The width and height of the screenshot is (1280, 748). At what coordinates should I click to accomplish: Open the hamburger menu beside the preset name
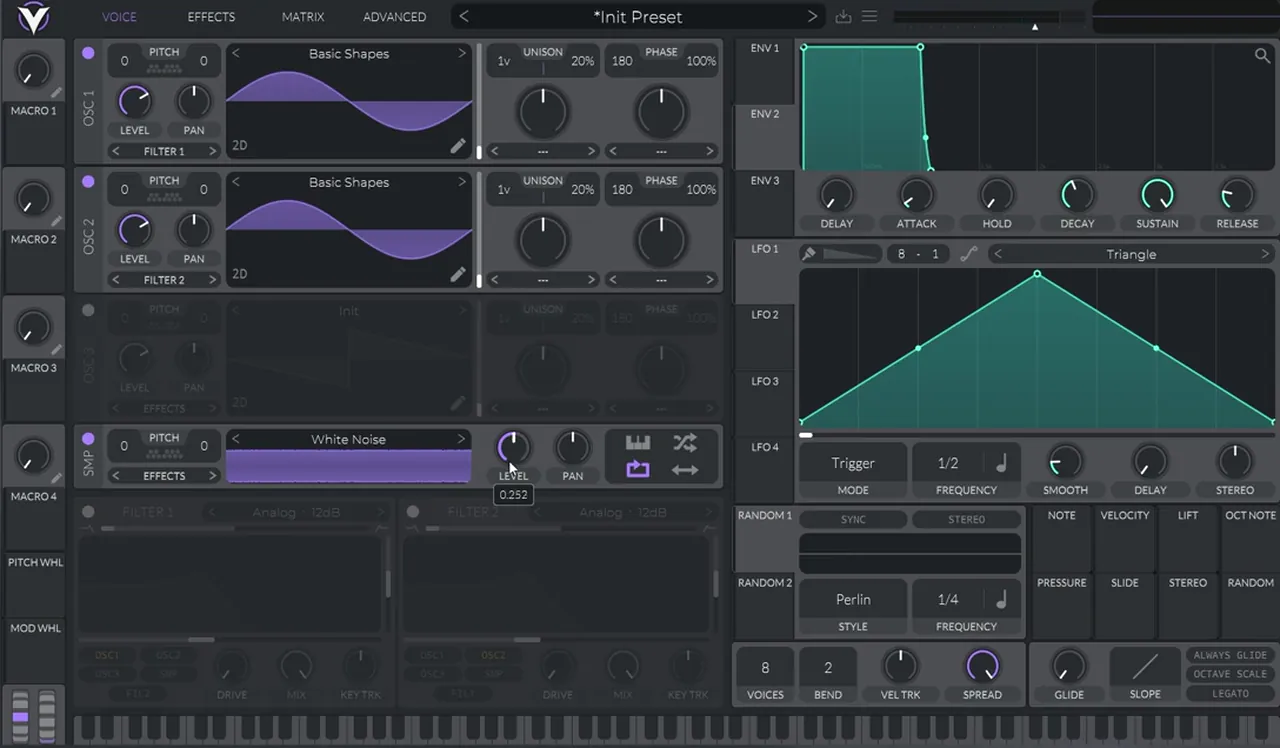869,16
